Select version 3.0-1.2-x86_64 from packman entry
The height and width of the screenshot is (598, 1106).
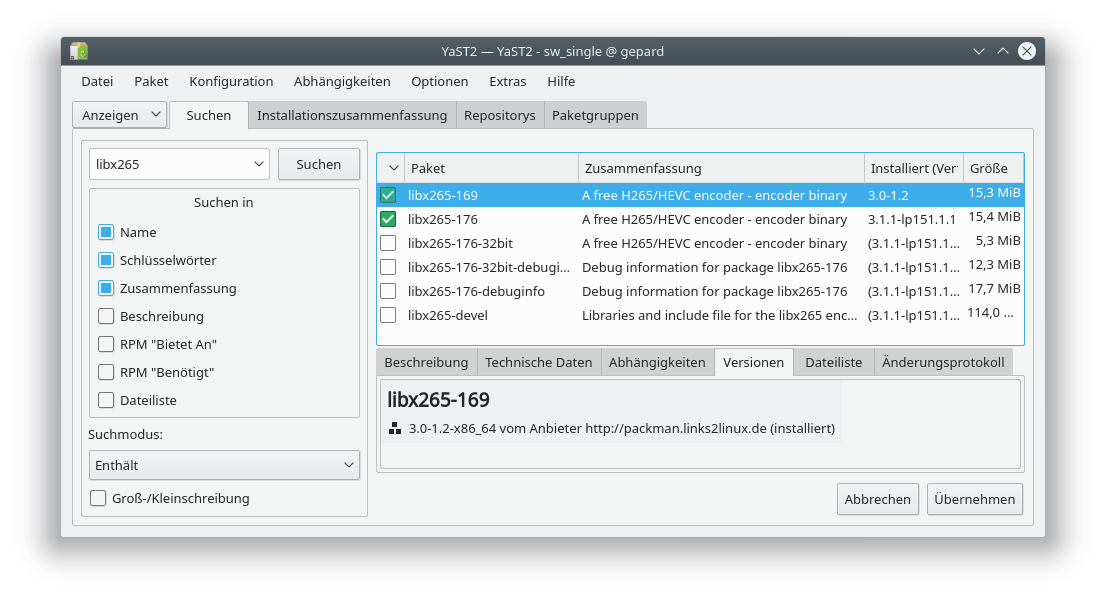(x=621, y=428)
